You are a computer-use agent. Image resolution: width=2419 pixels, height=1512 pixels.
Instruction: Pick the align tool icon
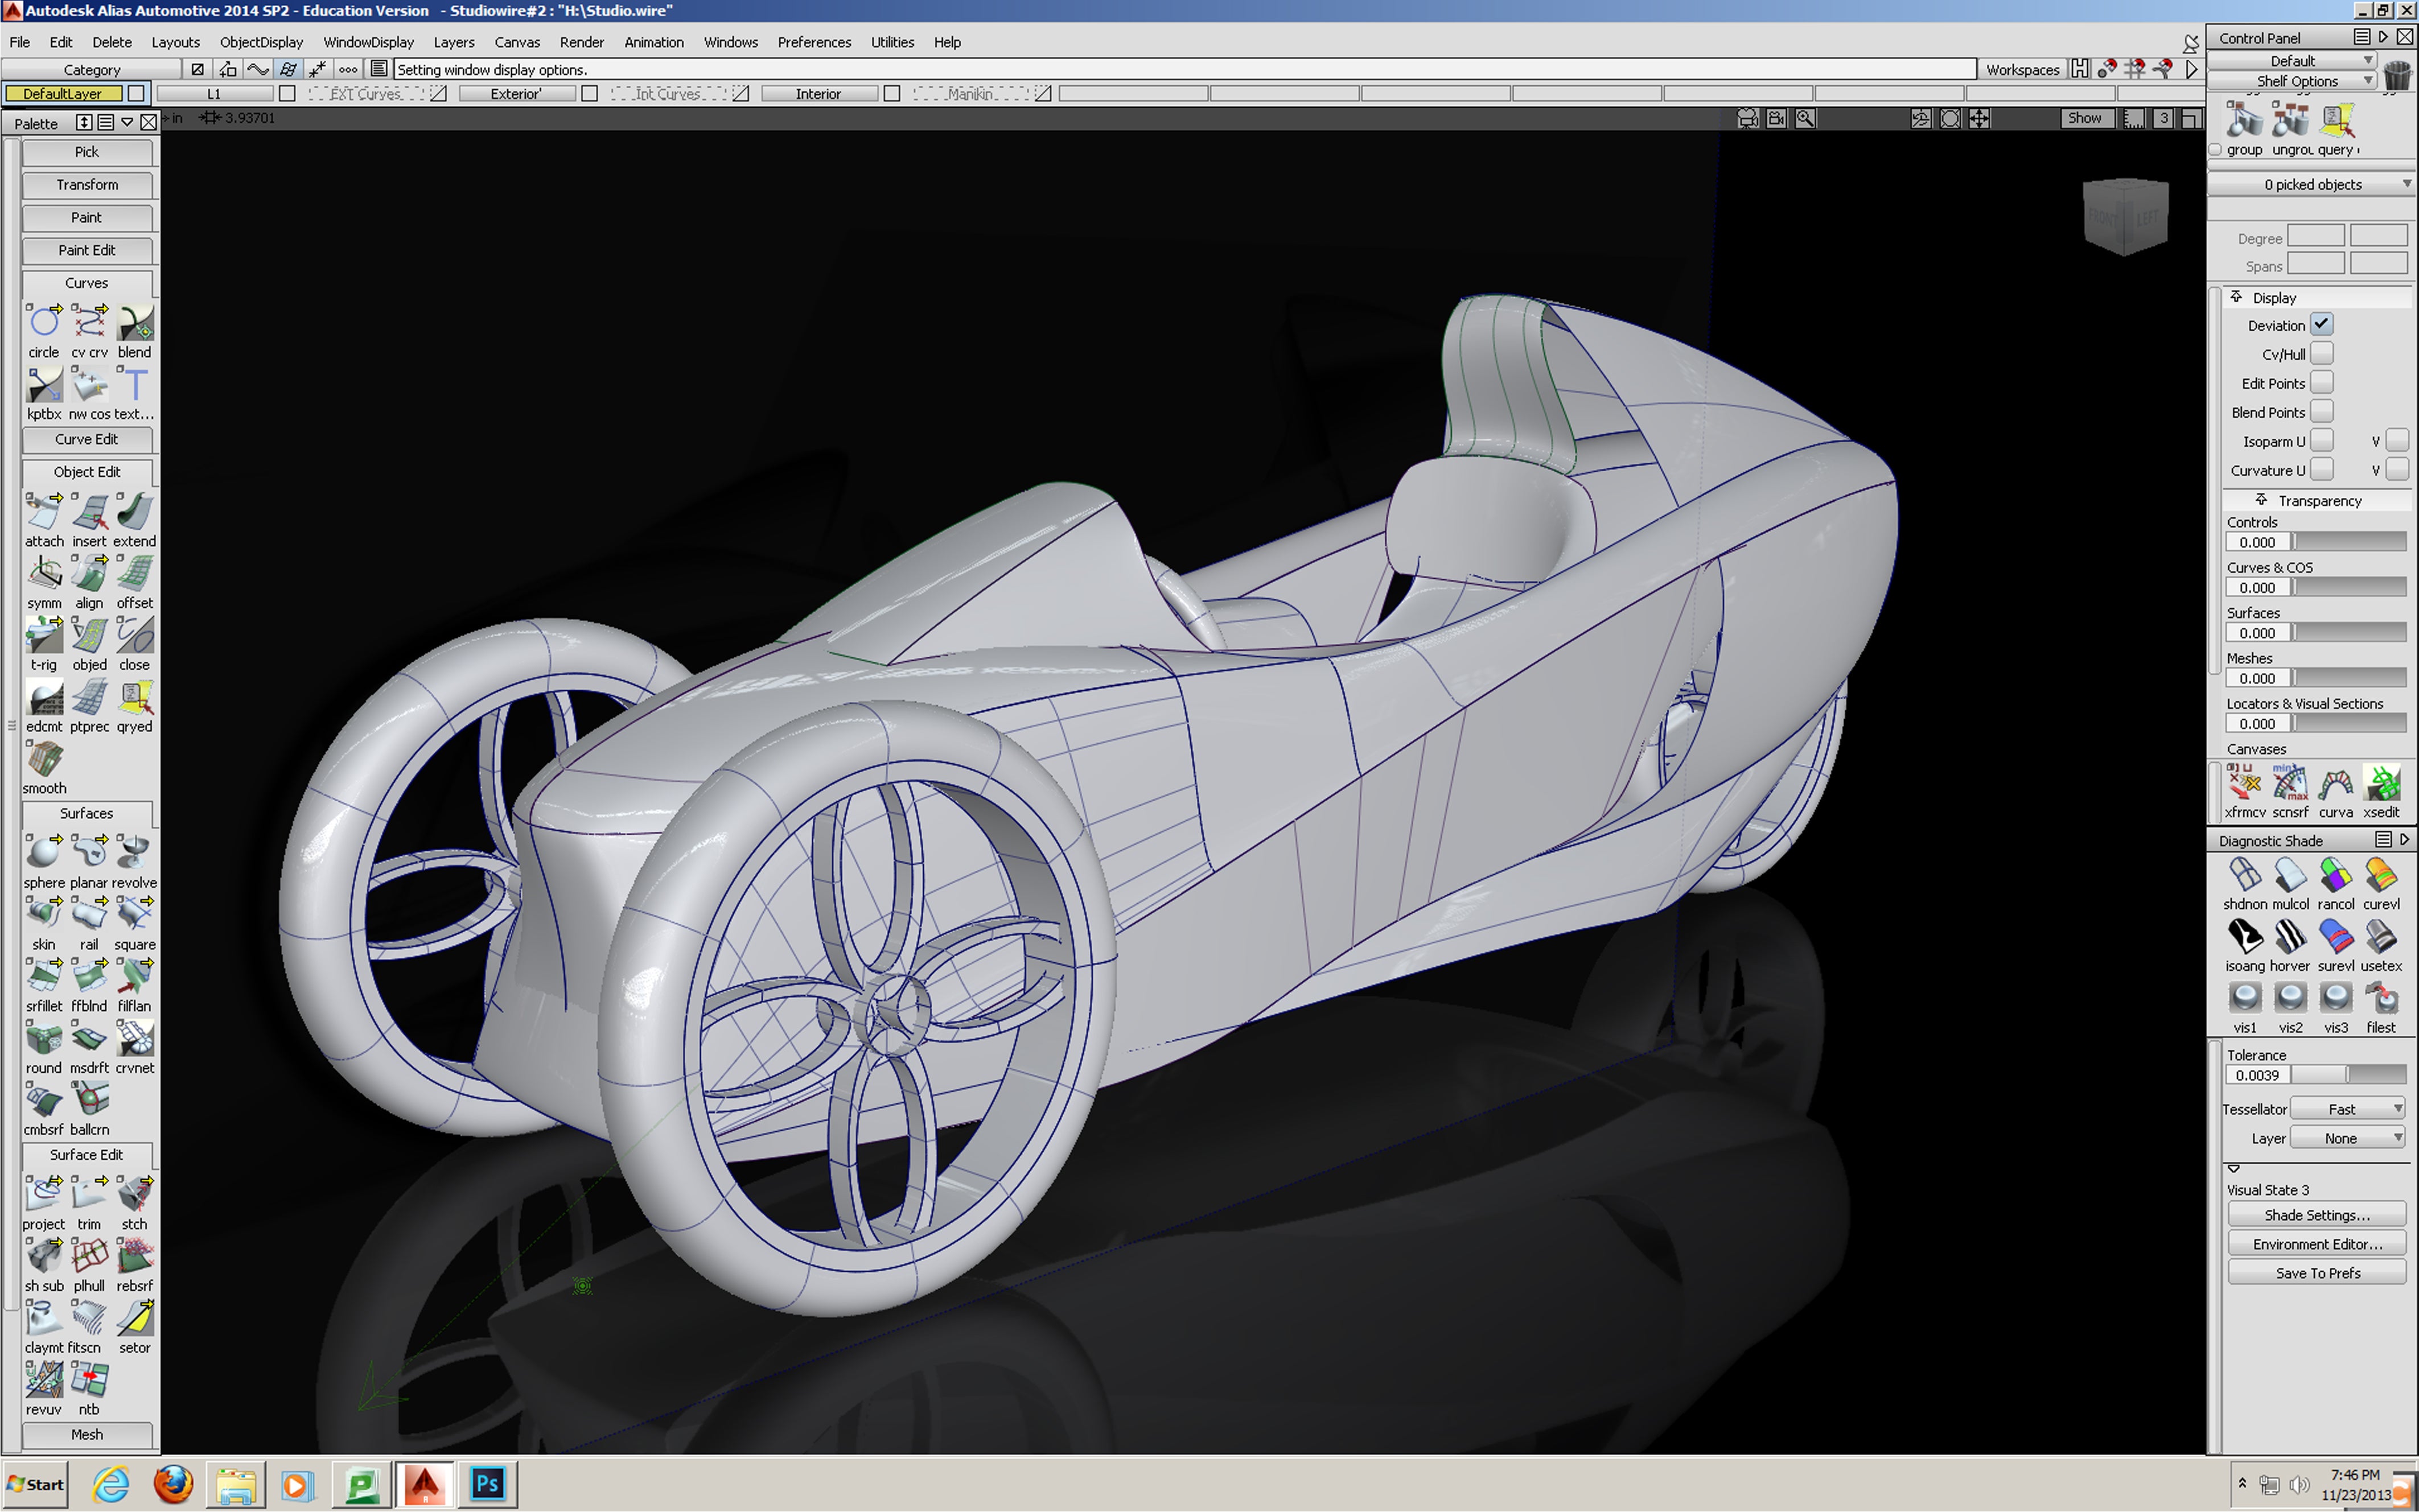click(x=89, y=574)
